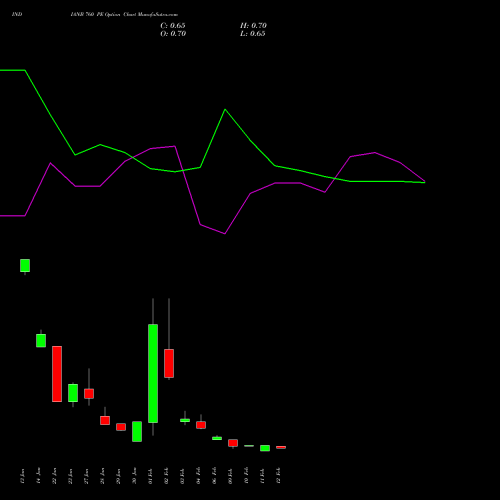The height and width of the screenshot is (500, 500).
Task: Click the '27 Jan' date axis label
Action: tap(87, 476)
